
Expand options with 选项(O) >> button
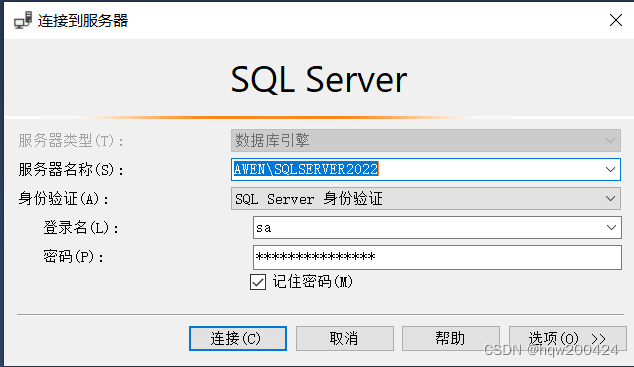568,338
